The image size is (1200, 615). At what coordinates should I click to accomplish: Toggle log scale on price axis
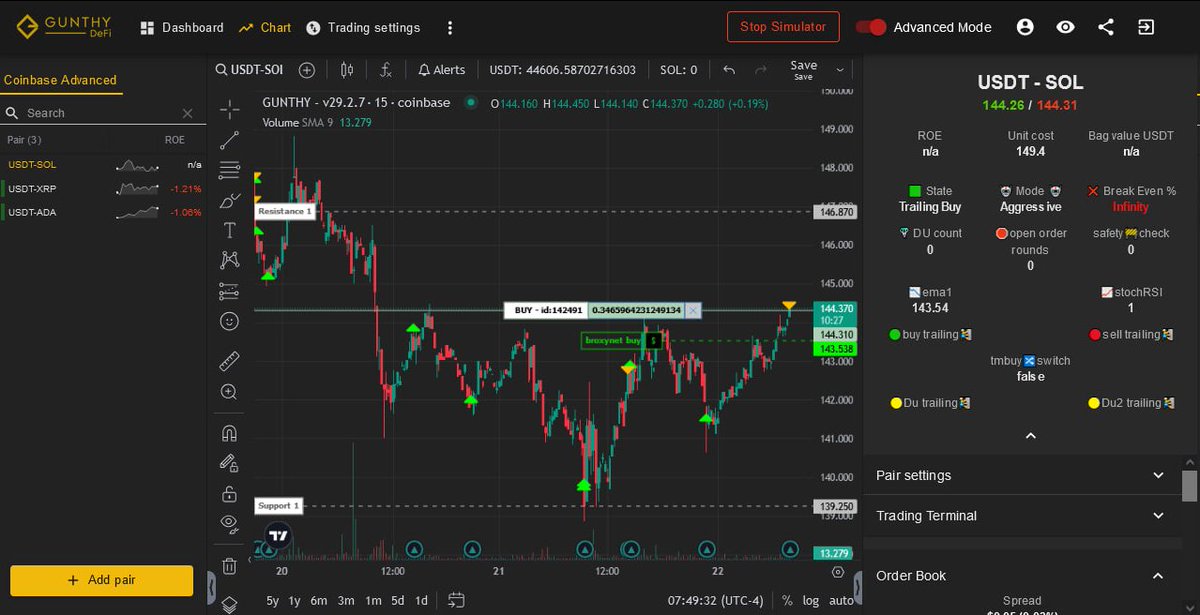[810, 601]
